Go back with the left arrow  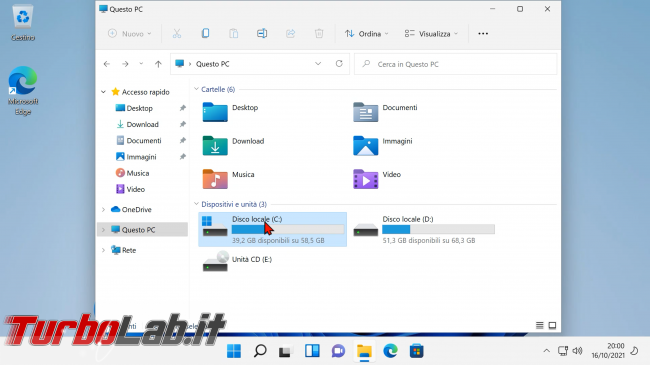pyautogui.click(x=107, y=64)
